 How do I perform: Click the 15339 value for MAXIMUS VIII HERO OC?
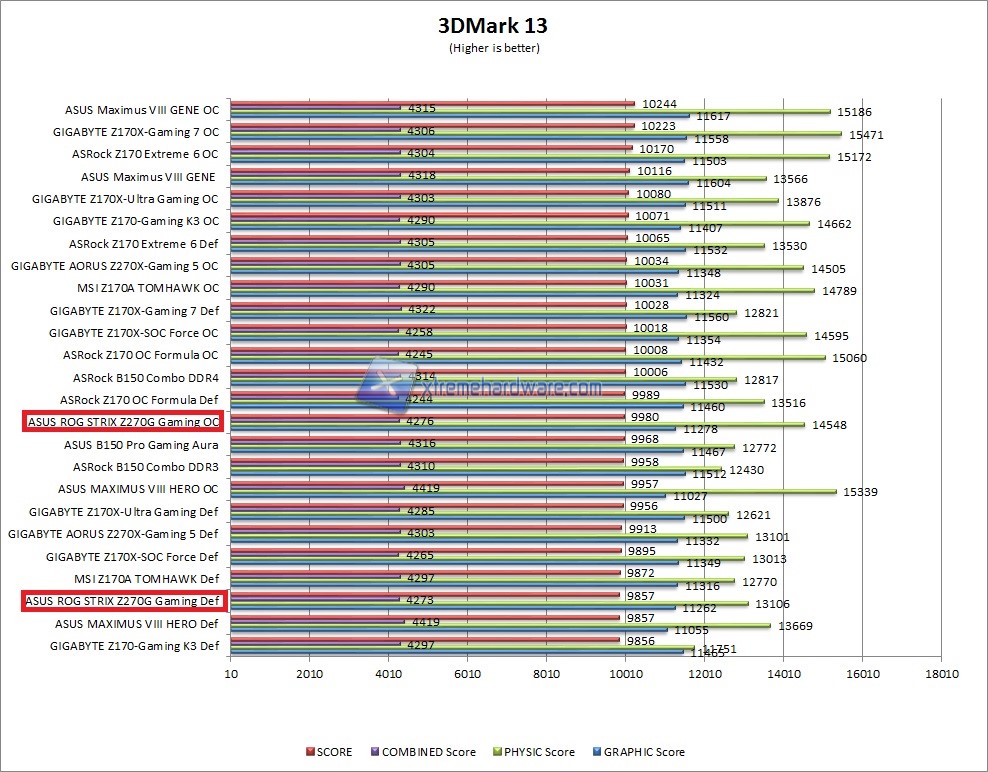click(x=859, y=491)
